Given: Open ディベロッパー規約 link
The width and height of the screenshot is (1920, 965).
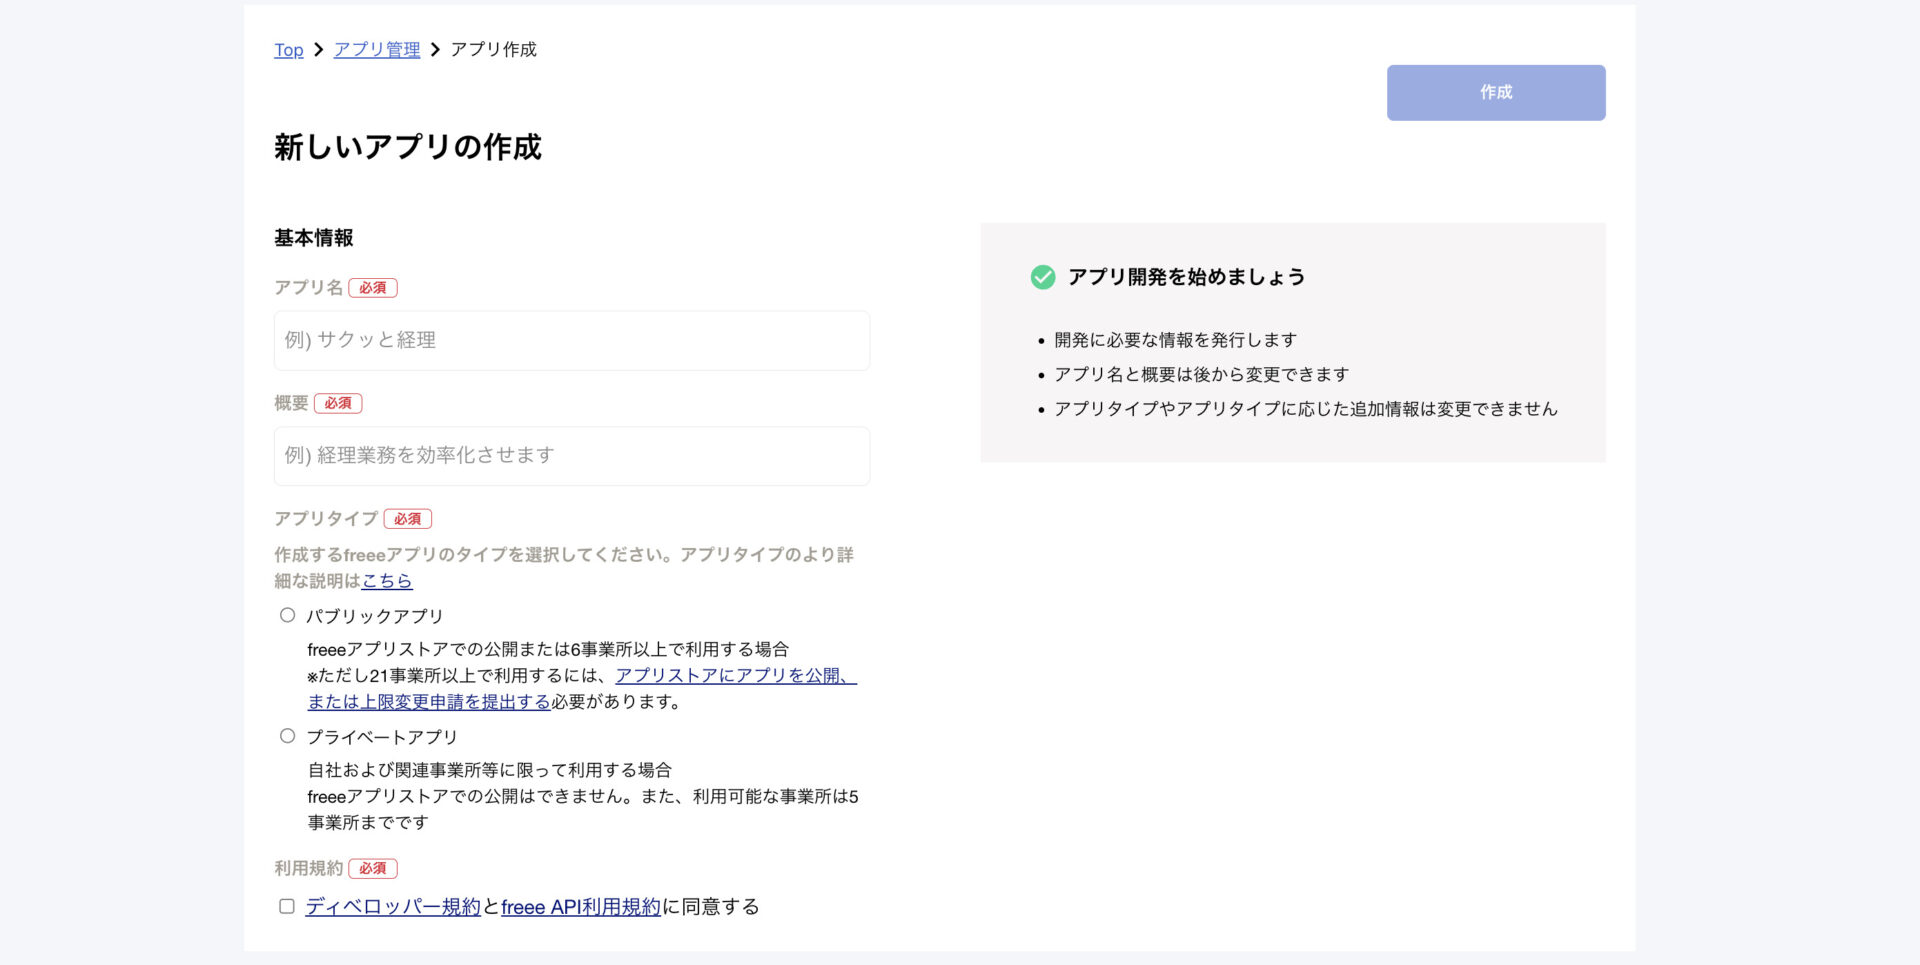Looking at the screenshot, I should click(393, 907).
